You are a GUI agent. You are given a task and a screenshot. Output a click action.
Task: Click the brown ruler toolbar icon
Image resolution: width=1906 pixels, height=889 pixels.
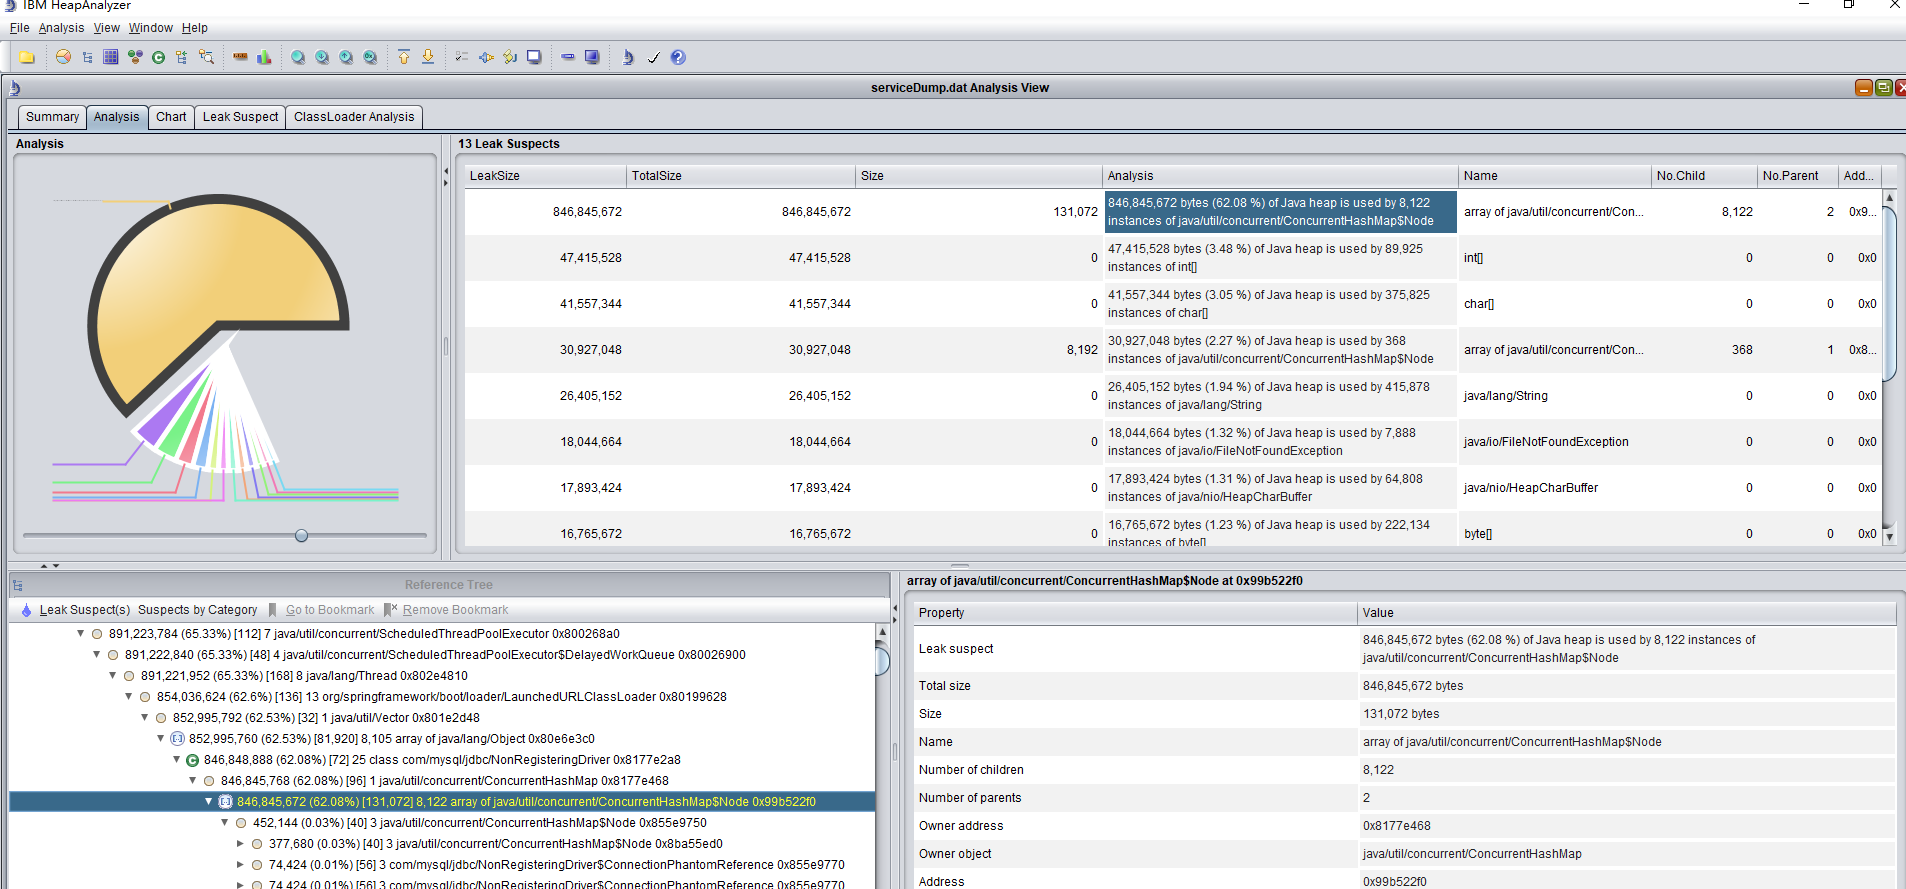click(x=240, y=57)
